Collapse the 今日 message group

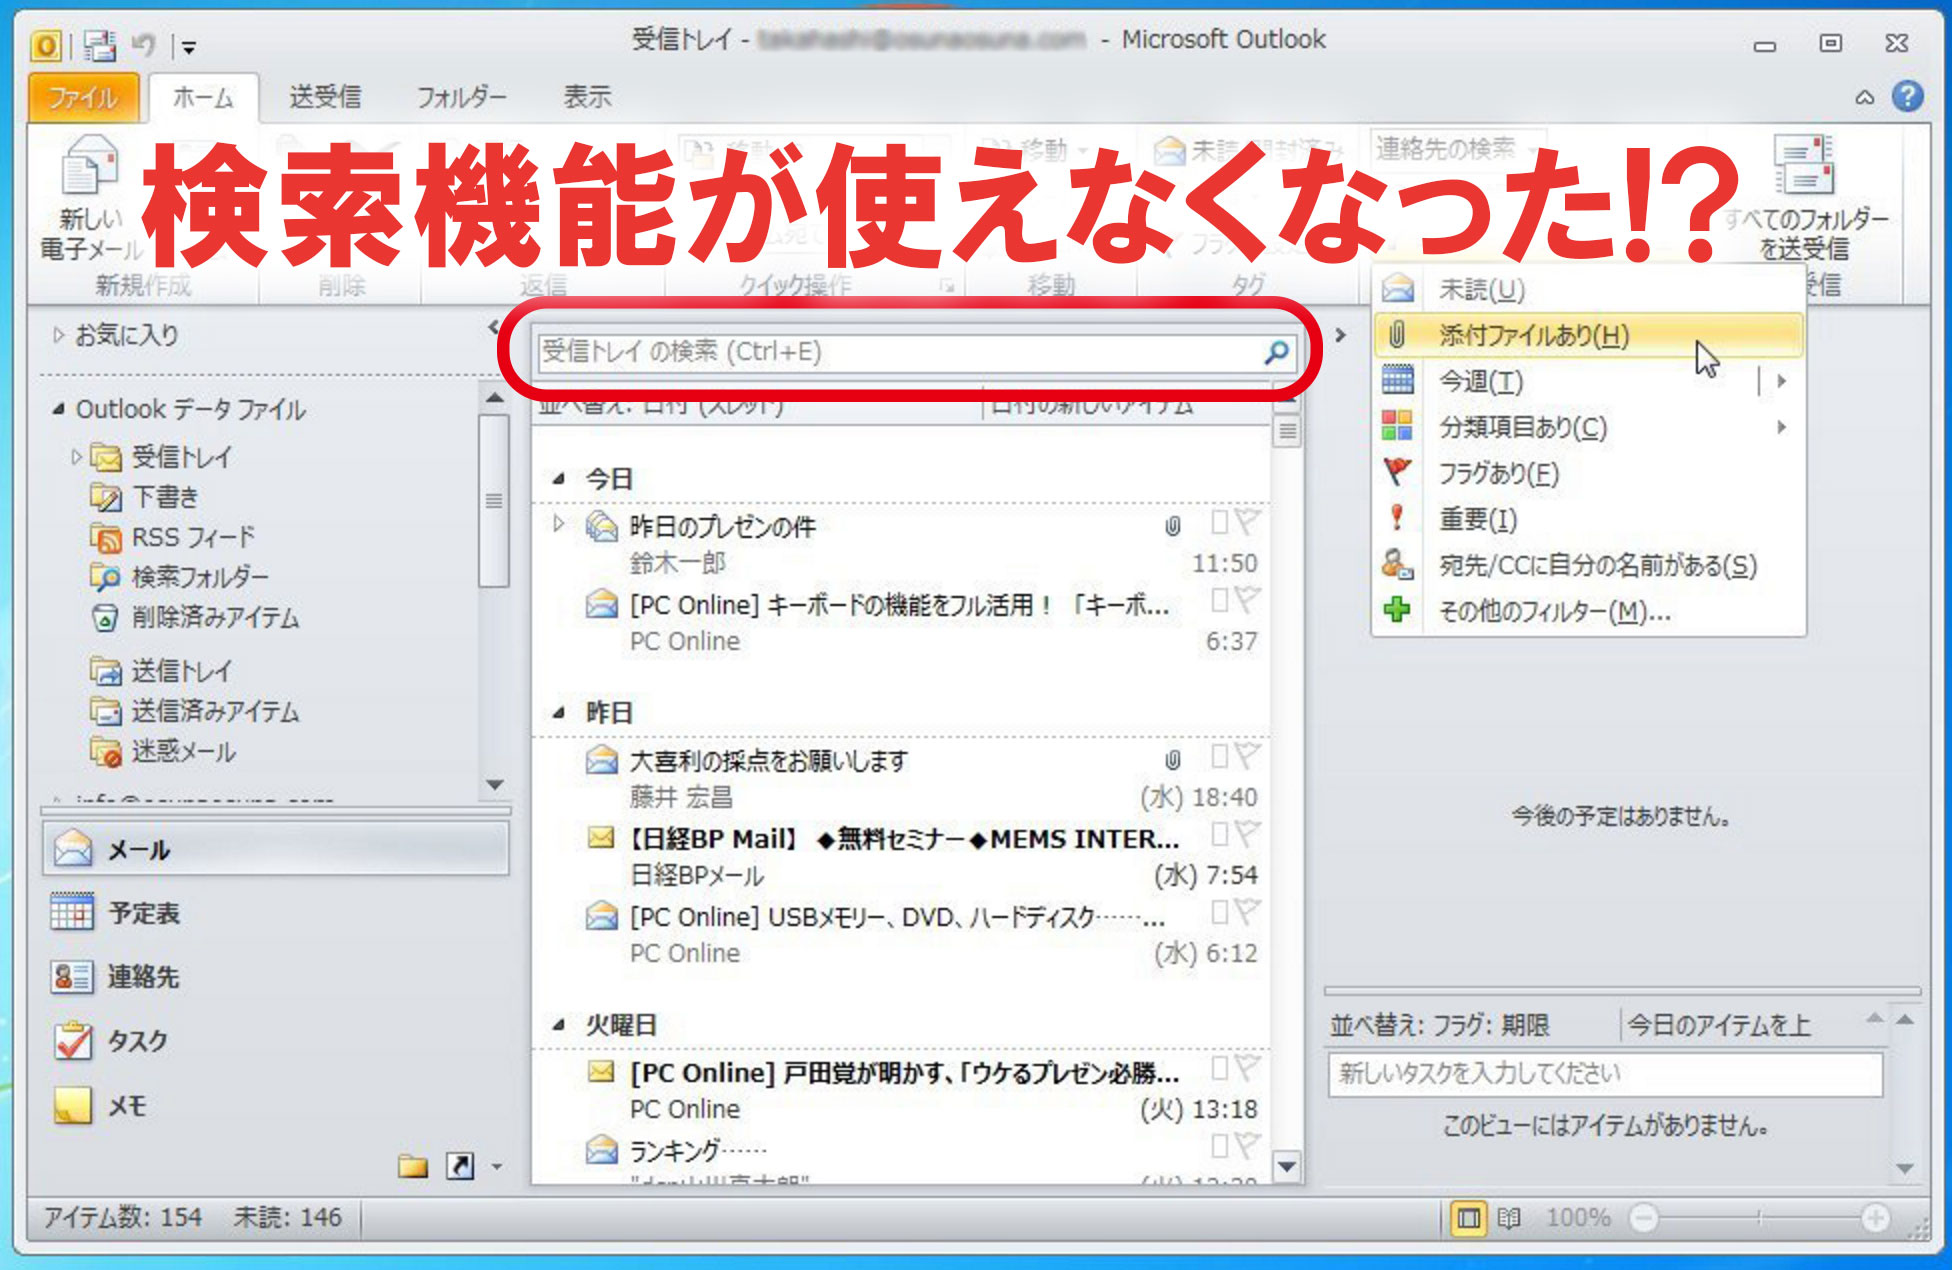559,479
